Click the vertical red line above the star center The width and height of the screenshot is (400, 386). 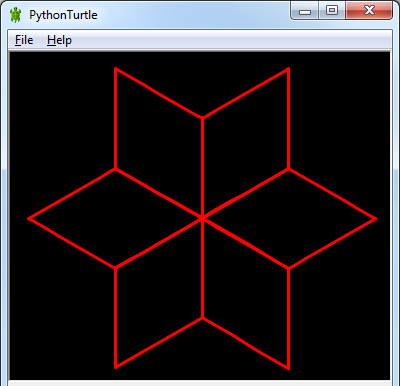(202, 167)
